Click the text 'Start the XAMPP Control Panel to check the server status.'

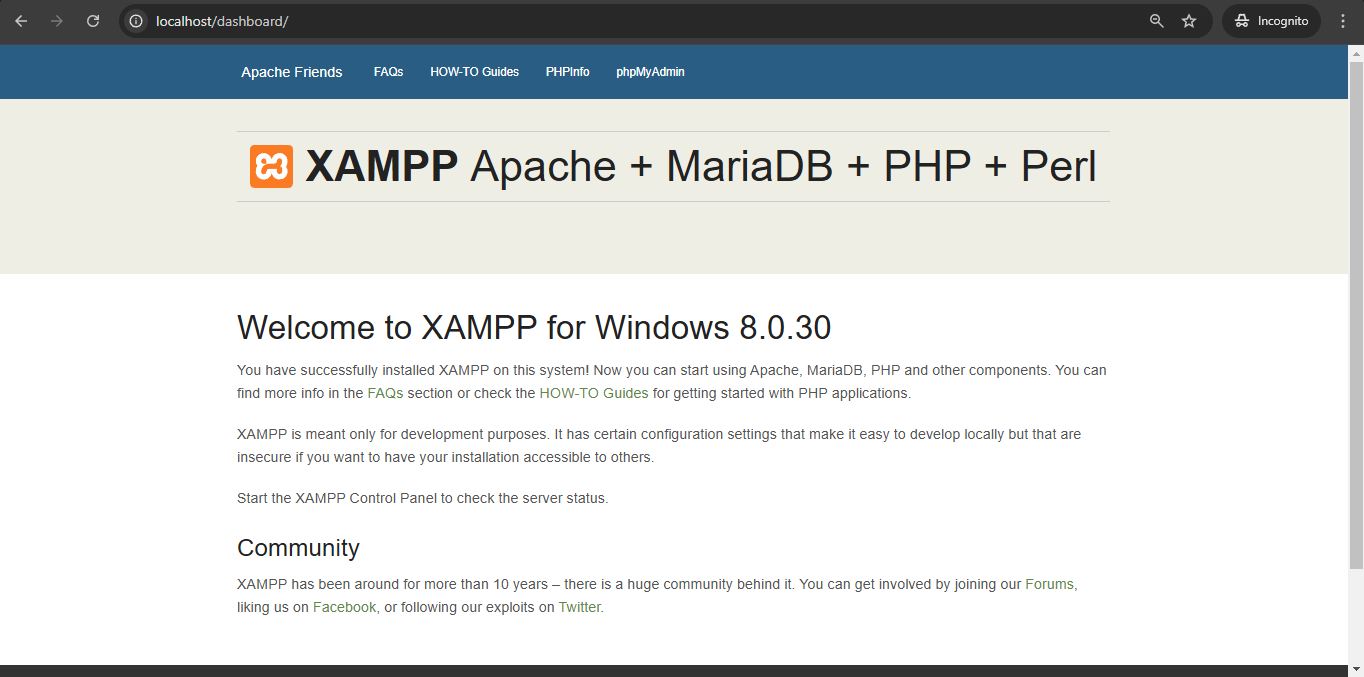422,498
